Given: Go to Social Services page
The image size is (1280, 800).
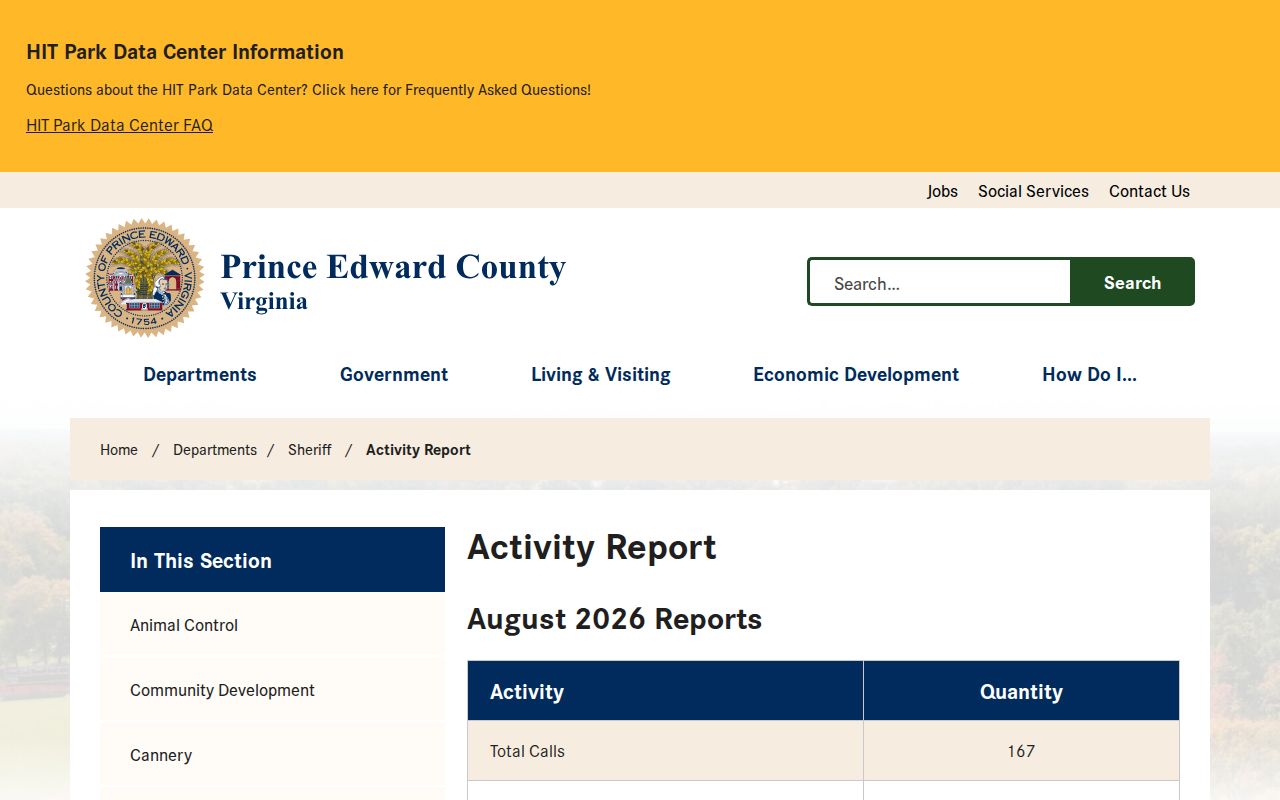Looking at the screenshot, I should coord(1033,191).
